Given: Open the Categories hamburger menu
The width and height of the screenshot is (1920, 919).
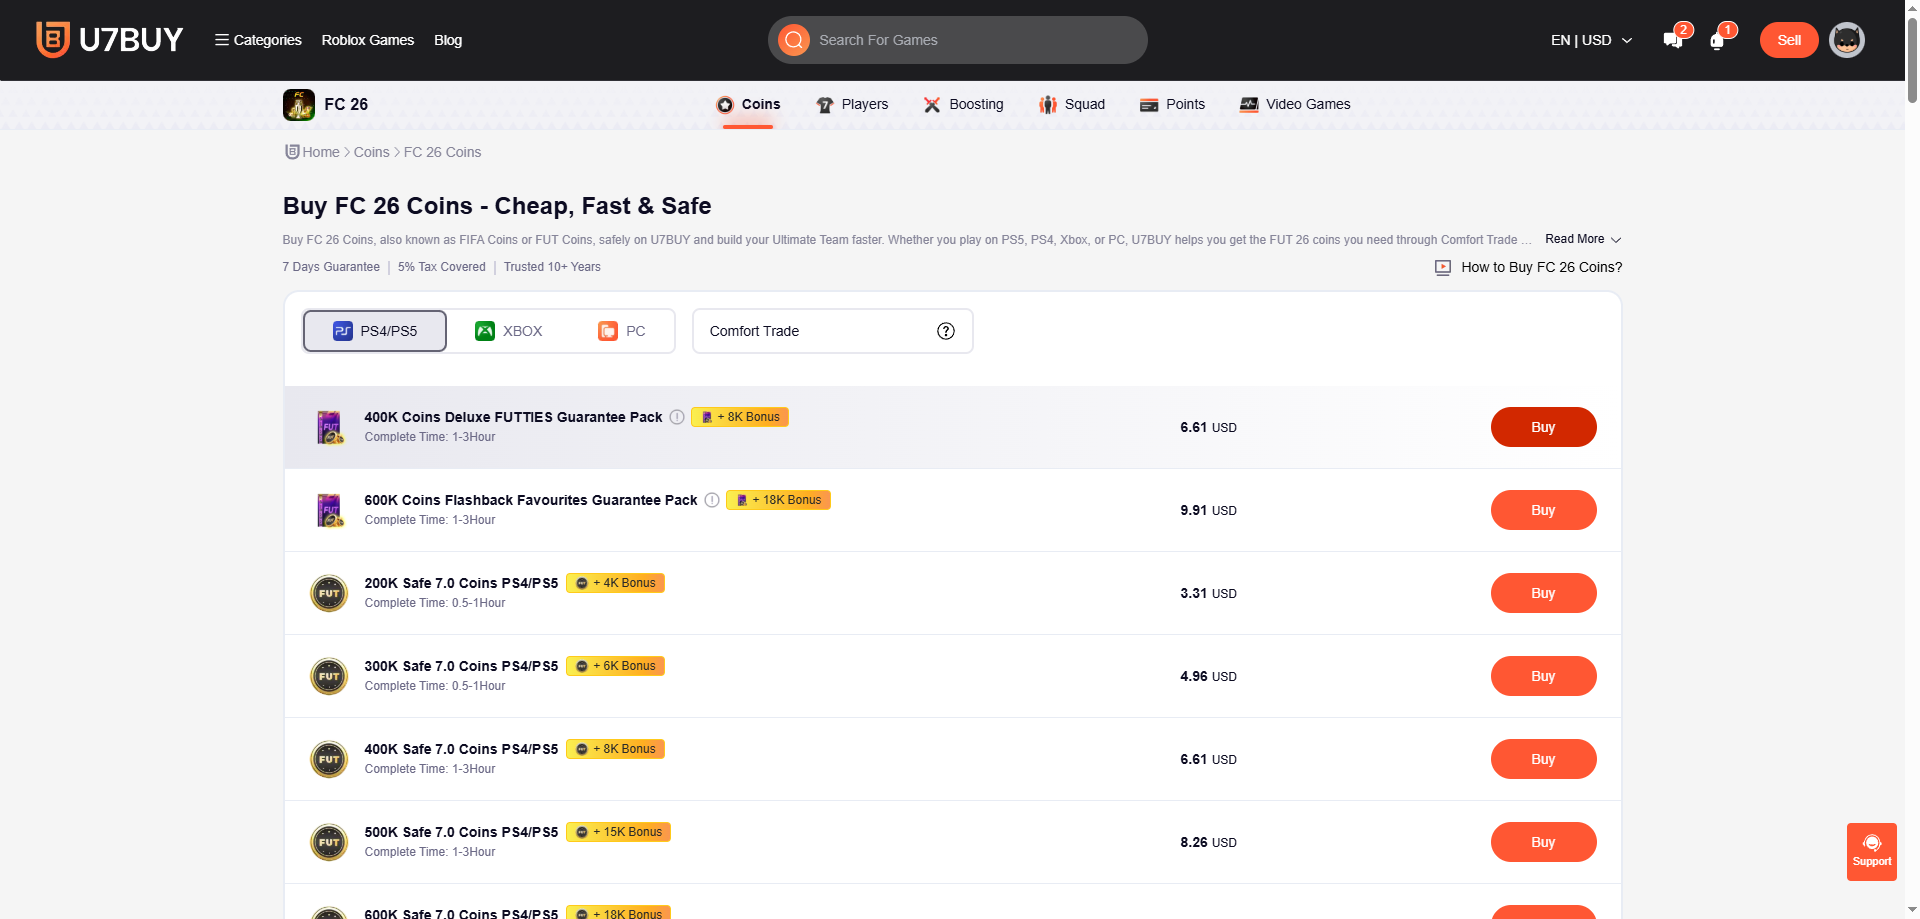Looking at the screenshot, I should click(258, 40).
